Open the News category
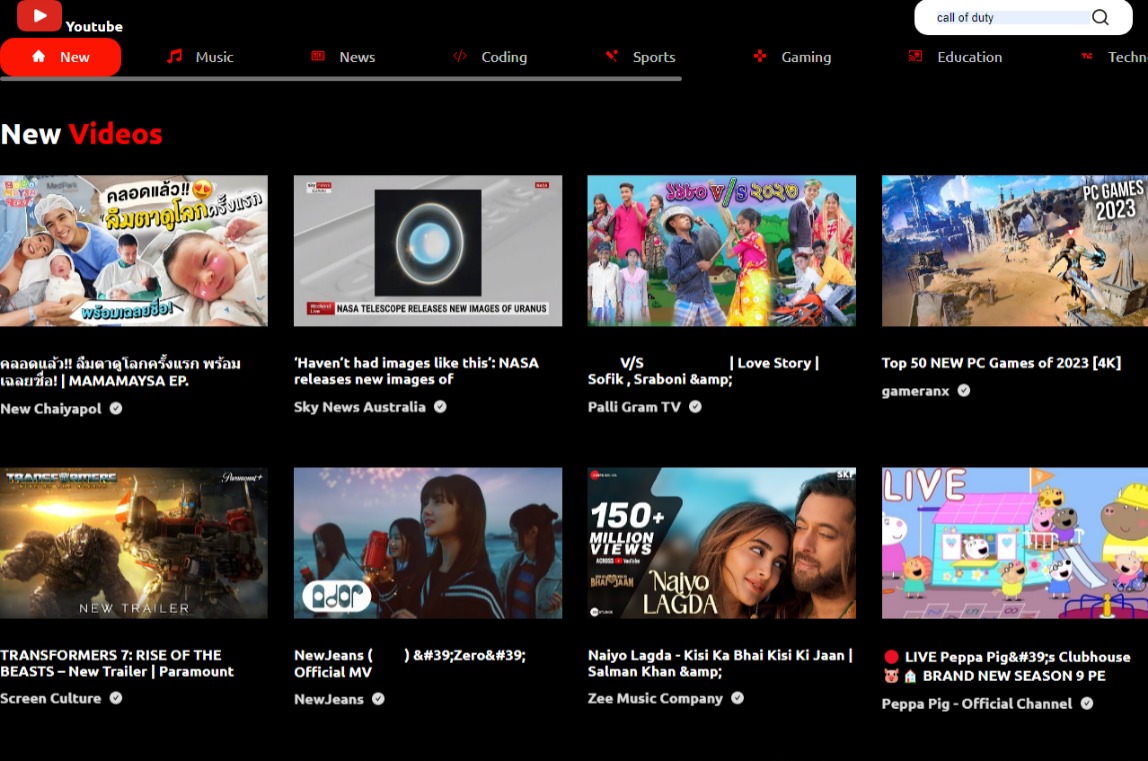1148x761 pixels. point(343,57)
